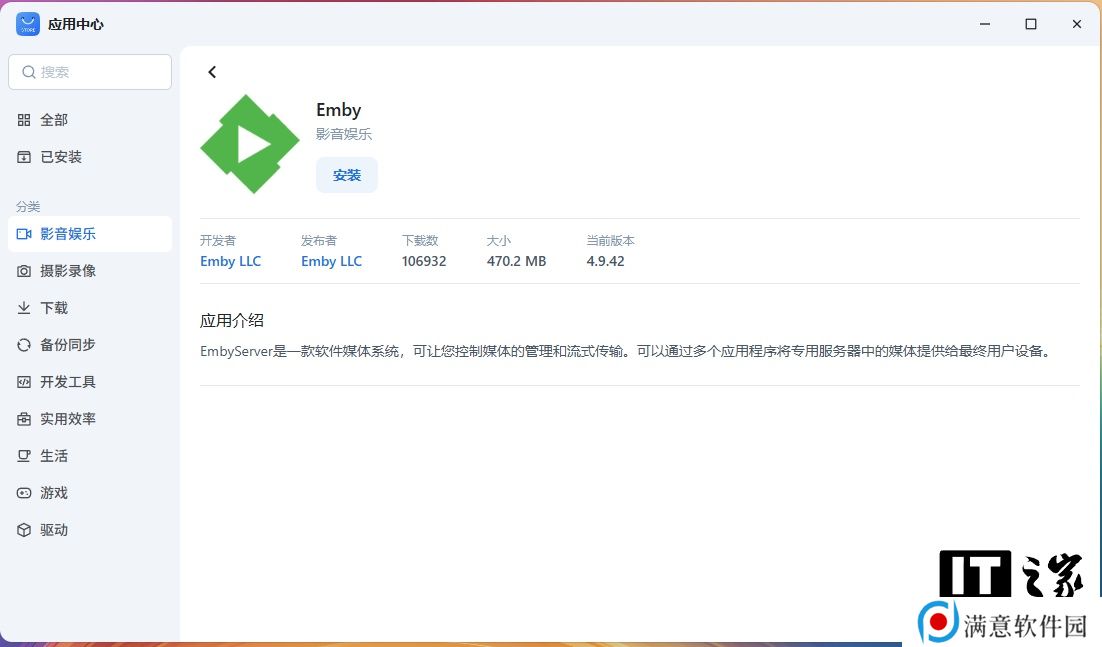Click the back arrow icon
Image resolution: width=1102 pixels, height=647 pixels.
(212, 72)
